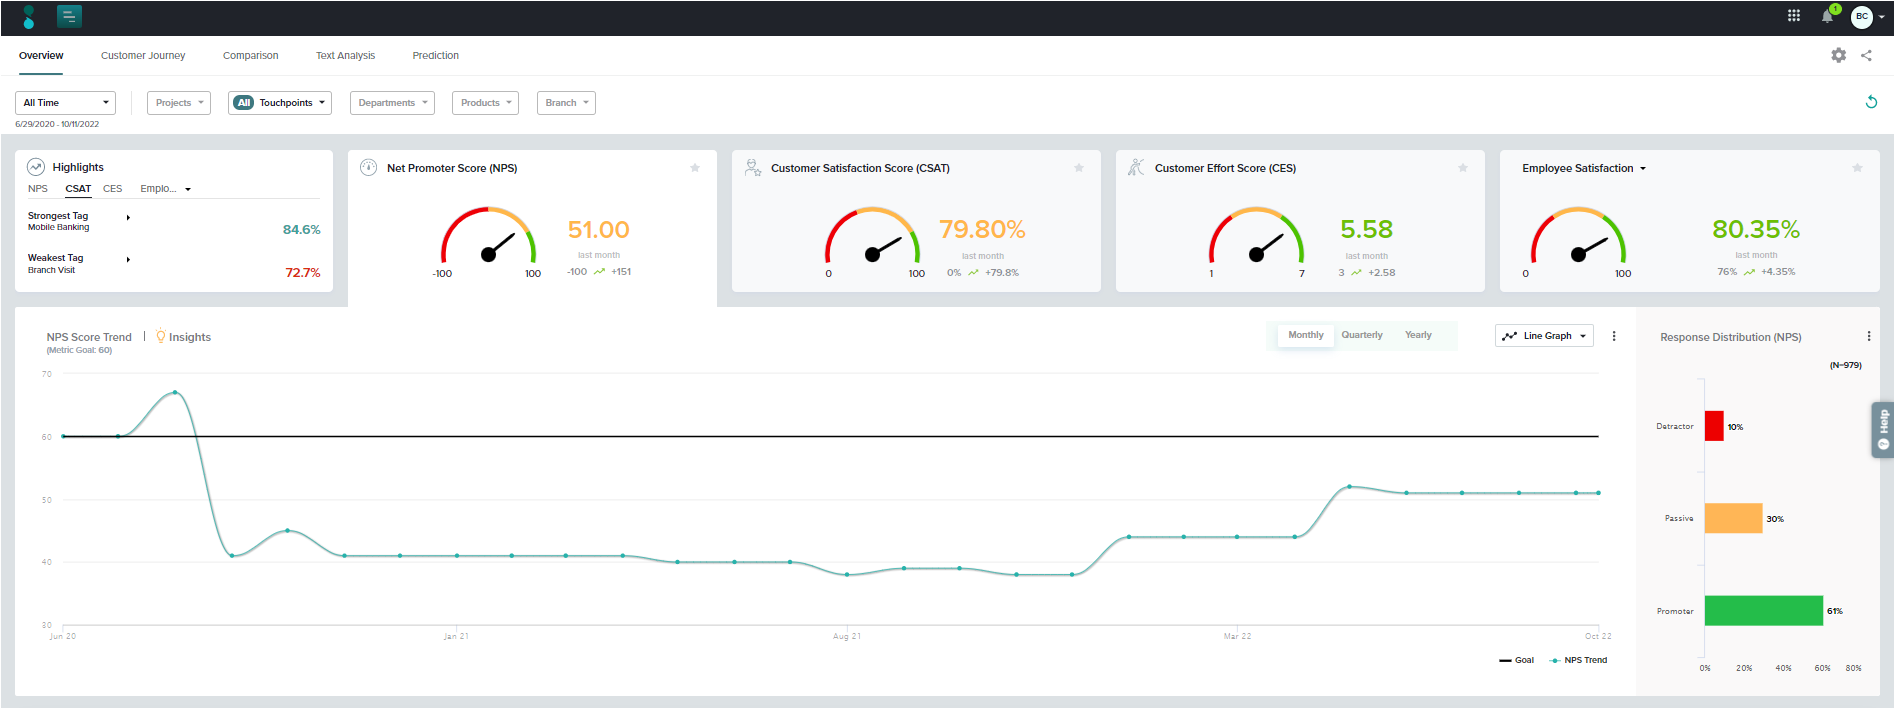
Task: Star the Customer Effort Score card
Action: point(1463,168)
